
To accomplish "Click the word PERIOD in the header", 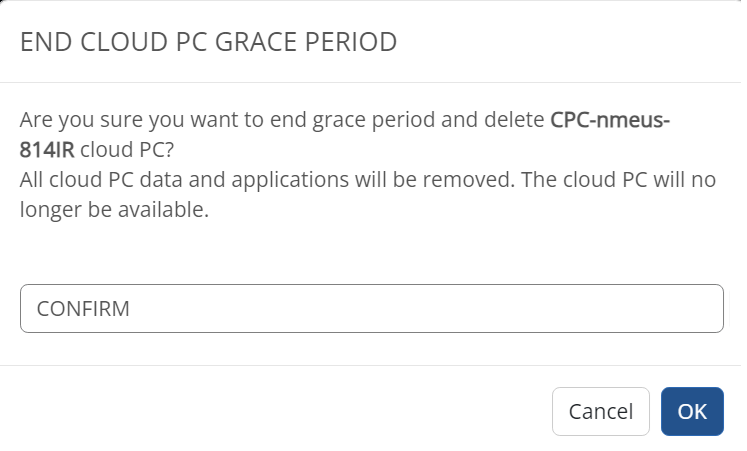I will click(351, 42).
